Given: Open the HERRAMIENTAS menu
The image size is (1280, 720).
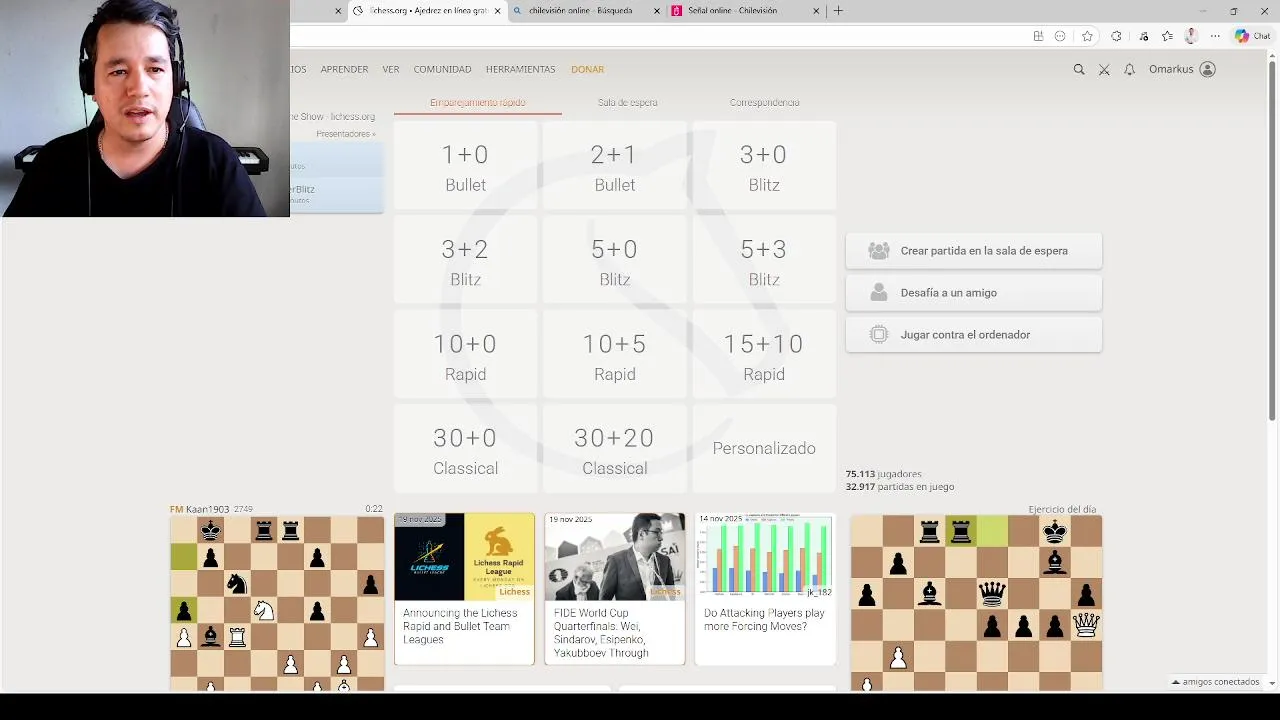Looking at the screenshot, I should [x=520, y=70].
